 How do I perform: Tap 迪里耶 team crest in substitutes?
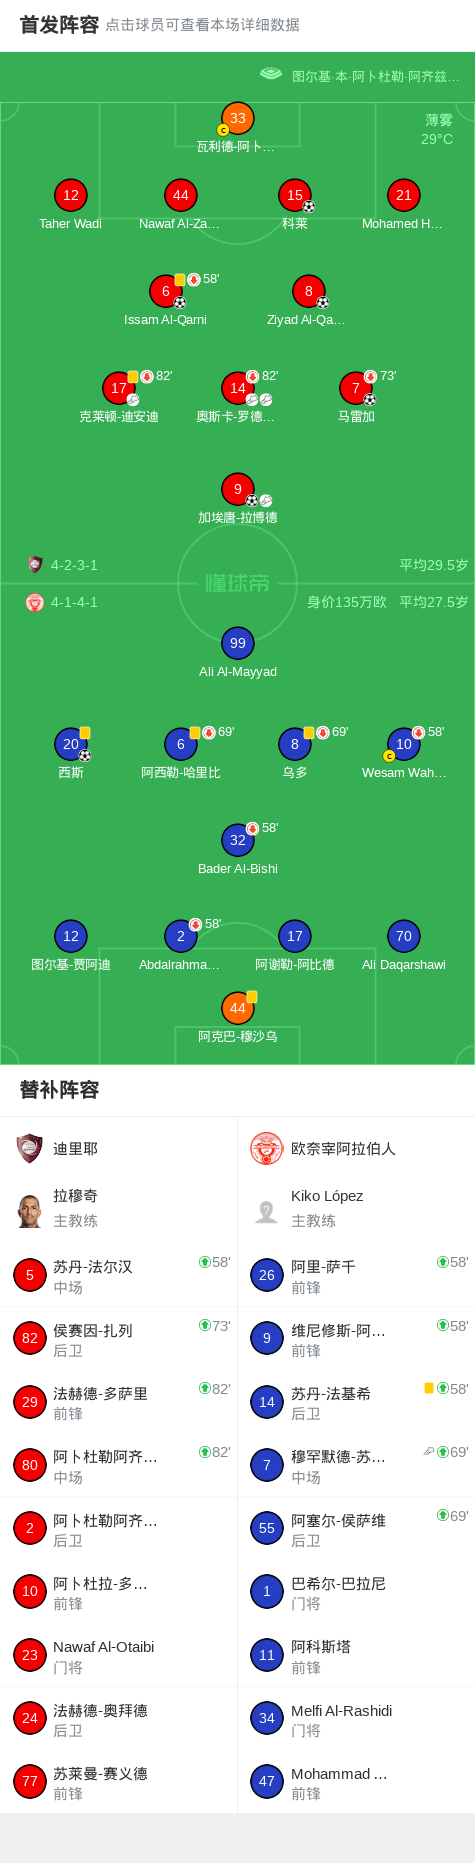click(30, 1148)
